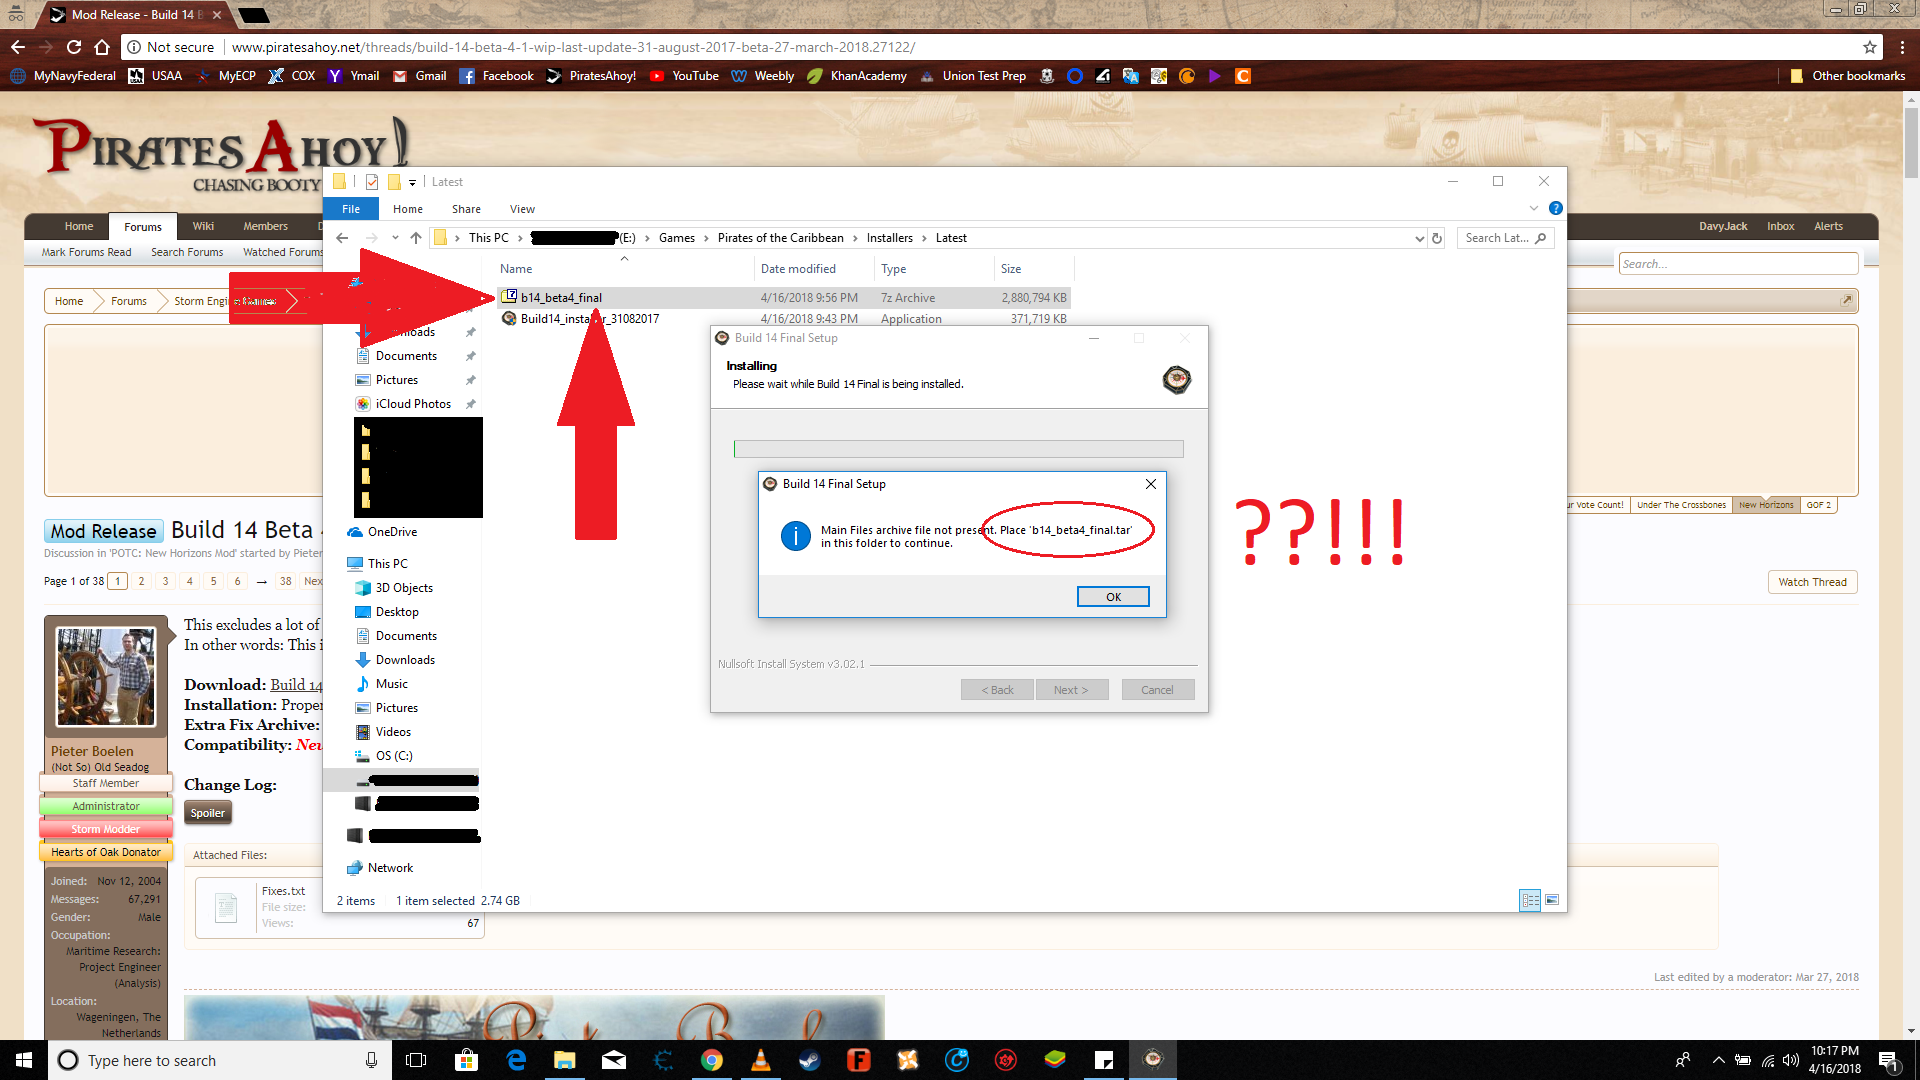Open Other bookmarks folder
The width and height of the screenshot is (1920, 1080).
click(1847, 76)
